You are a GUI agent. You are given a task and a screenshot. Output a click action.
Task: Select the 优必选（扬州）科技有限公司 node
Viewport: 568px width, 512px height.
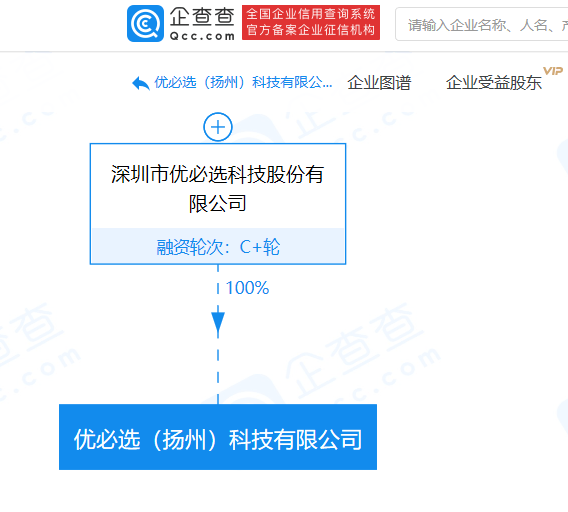218,437
